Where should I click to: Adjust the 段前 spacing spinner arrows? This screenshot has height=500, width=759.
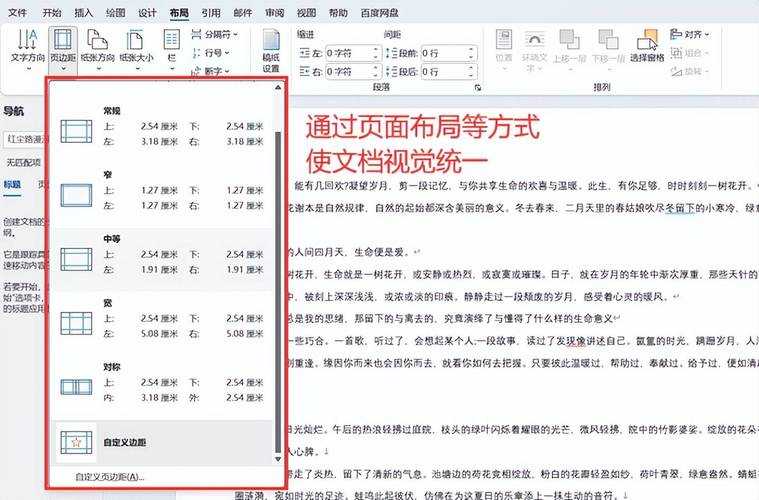click(x=471, y=53)
